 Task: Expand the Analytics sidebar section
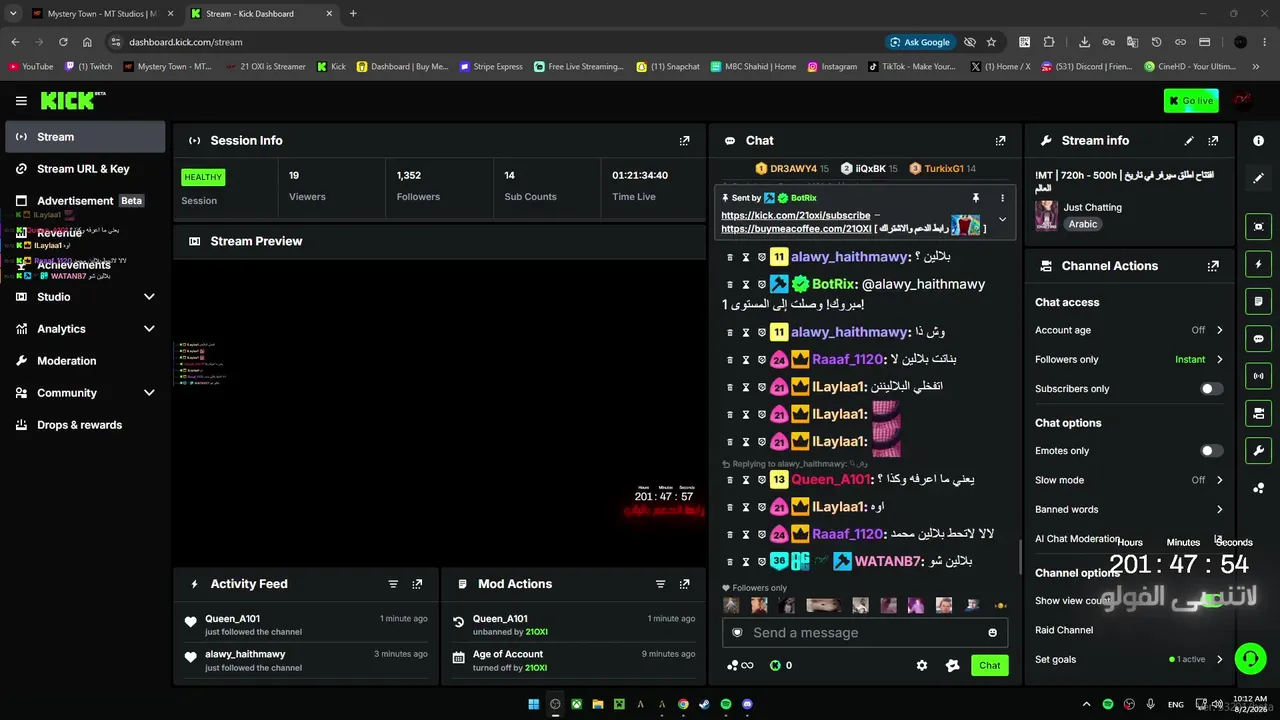pos(85,329)
